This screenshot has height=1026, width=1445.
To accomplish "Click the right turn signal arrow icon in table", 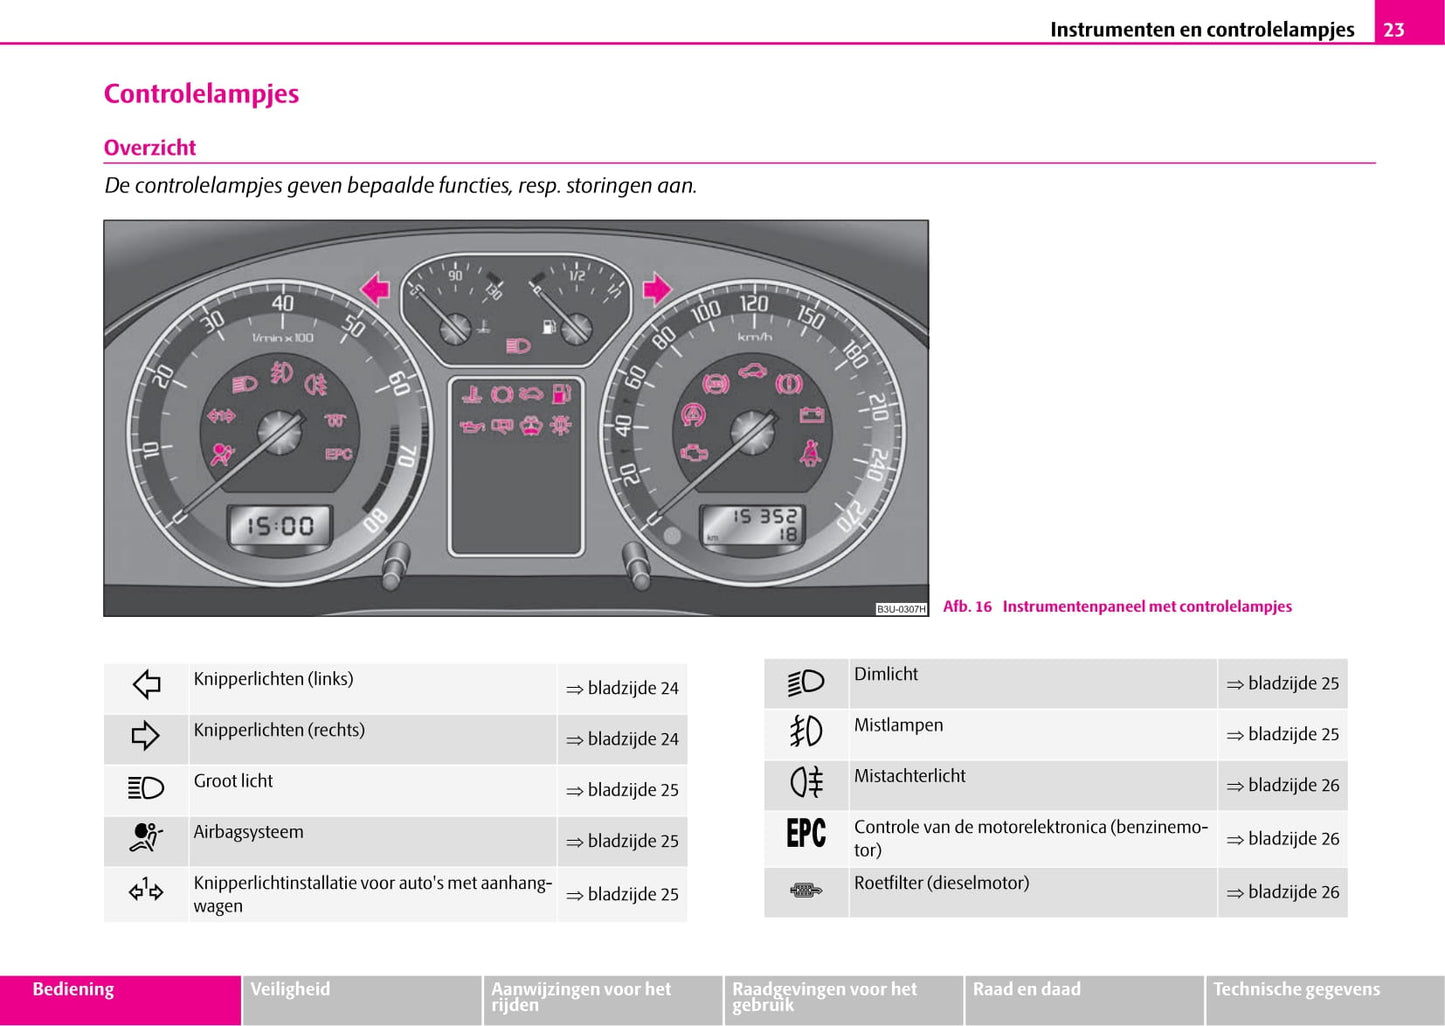I will coord(146,736).
